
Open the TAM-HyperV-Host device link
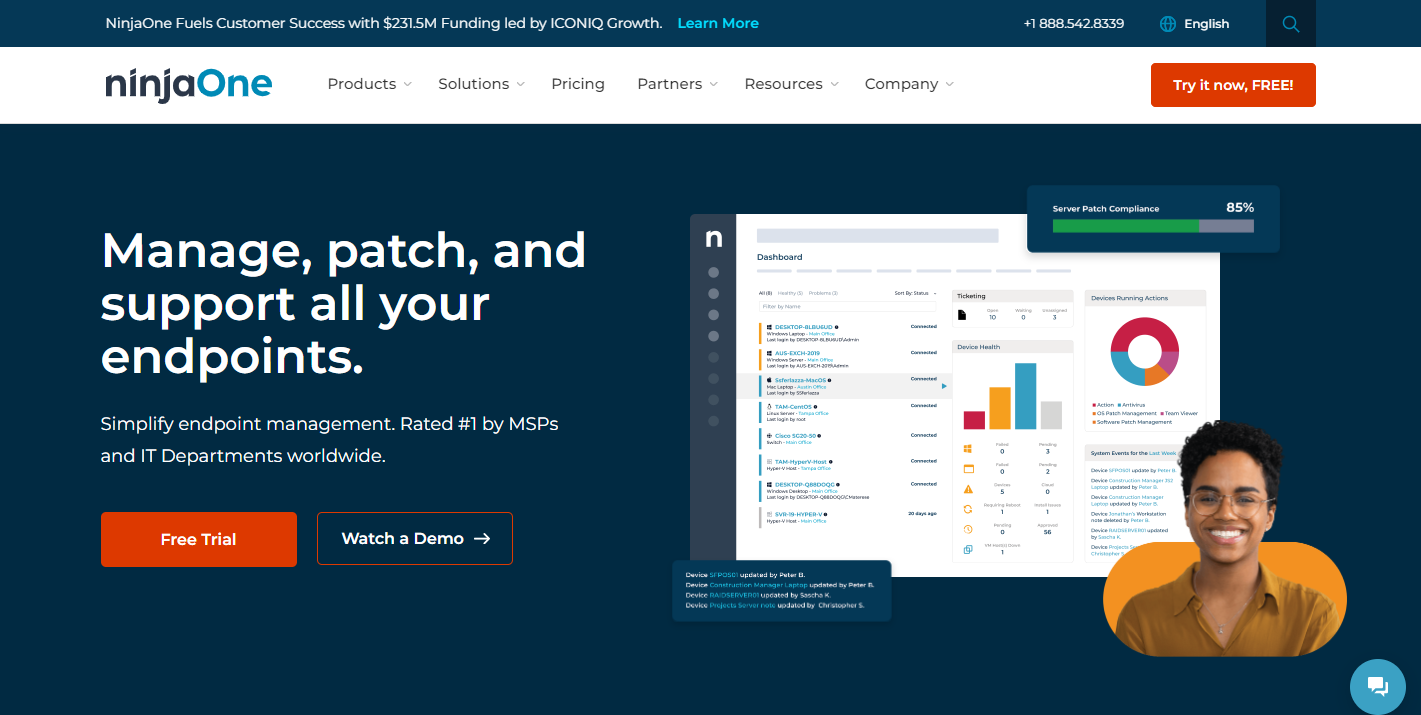(800, 462)
